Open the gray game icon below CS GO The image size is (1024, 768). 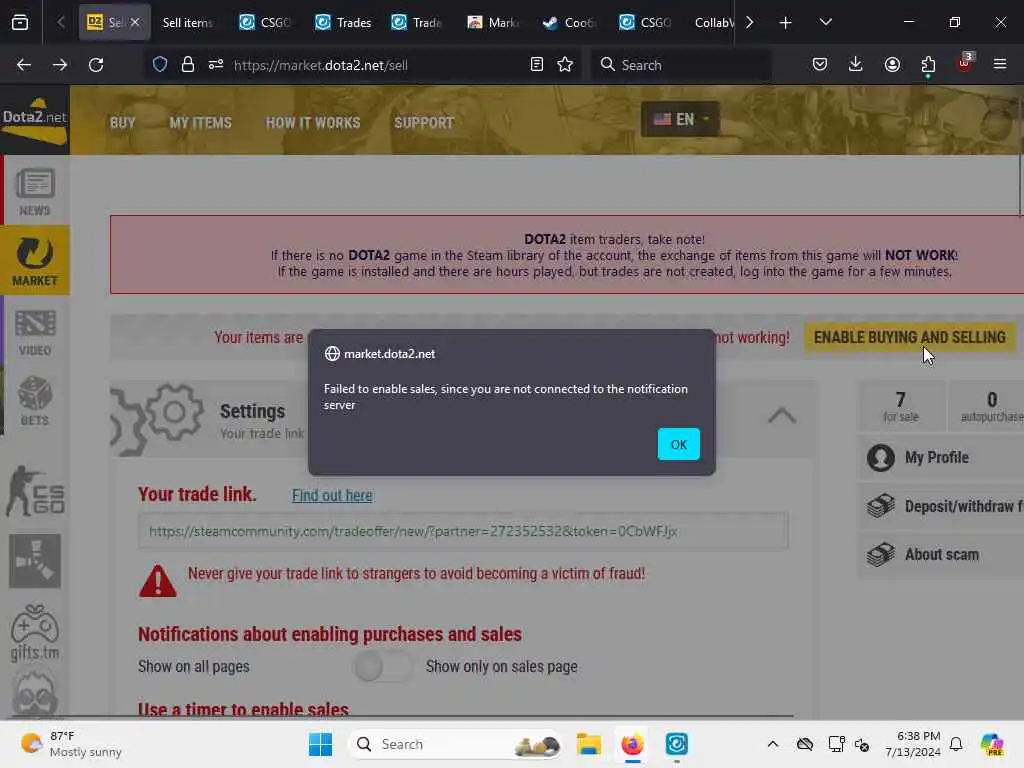coord(35,561)
